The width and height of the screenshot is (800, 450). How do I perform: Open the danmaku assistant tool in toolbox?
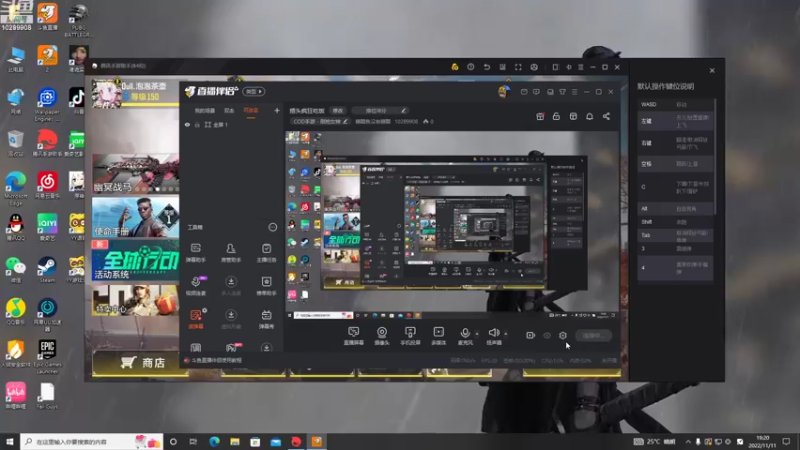(195, 253)
